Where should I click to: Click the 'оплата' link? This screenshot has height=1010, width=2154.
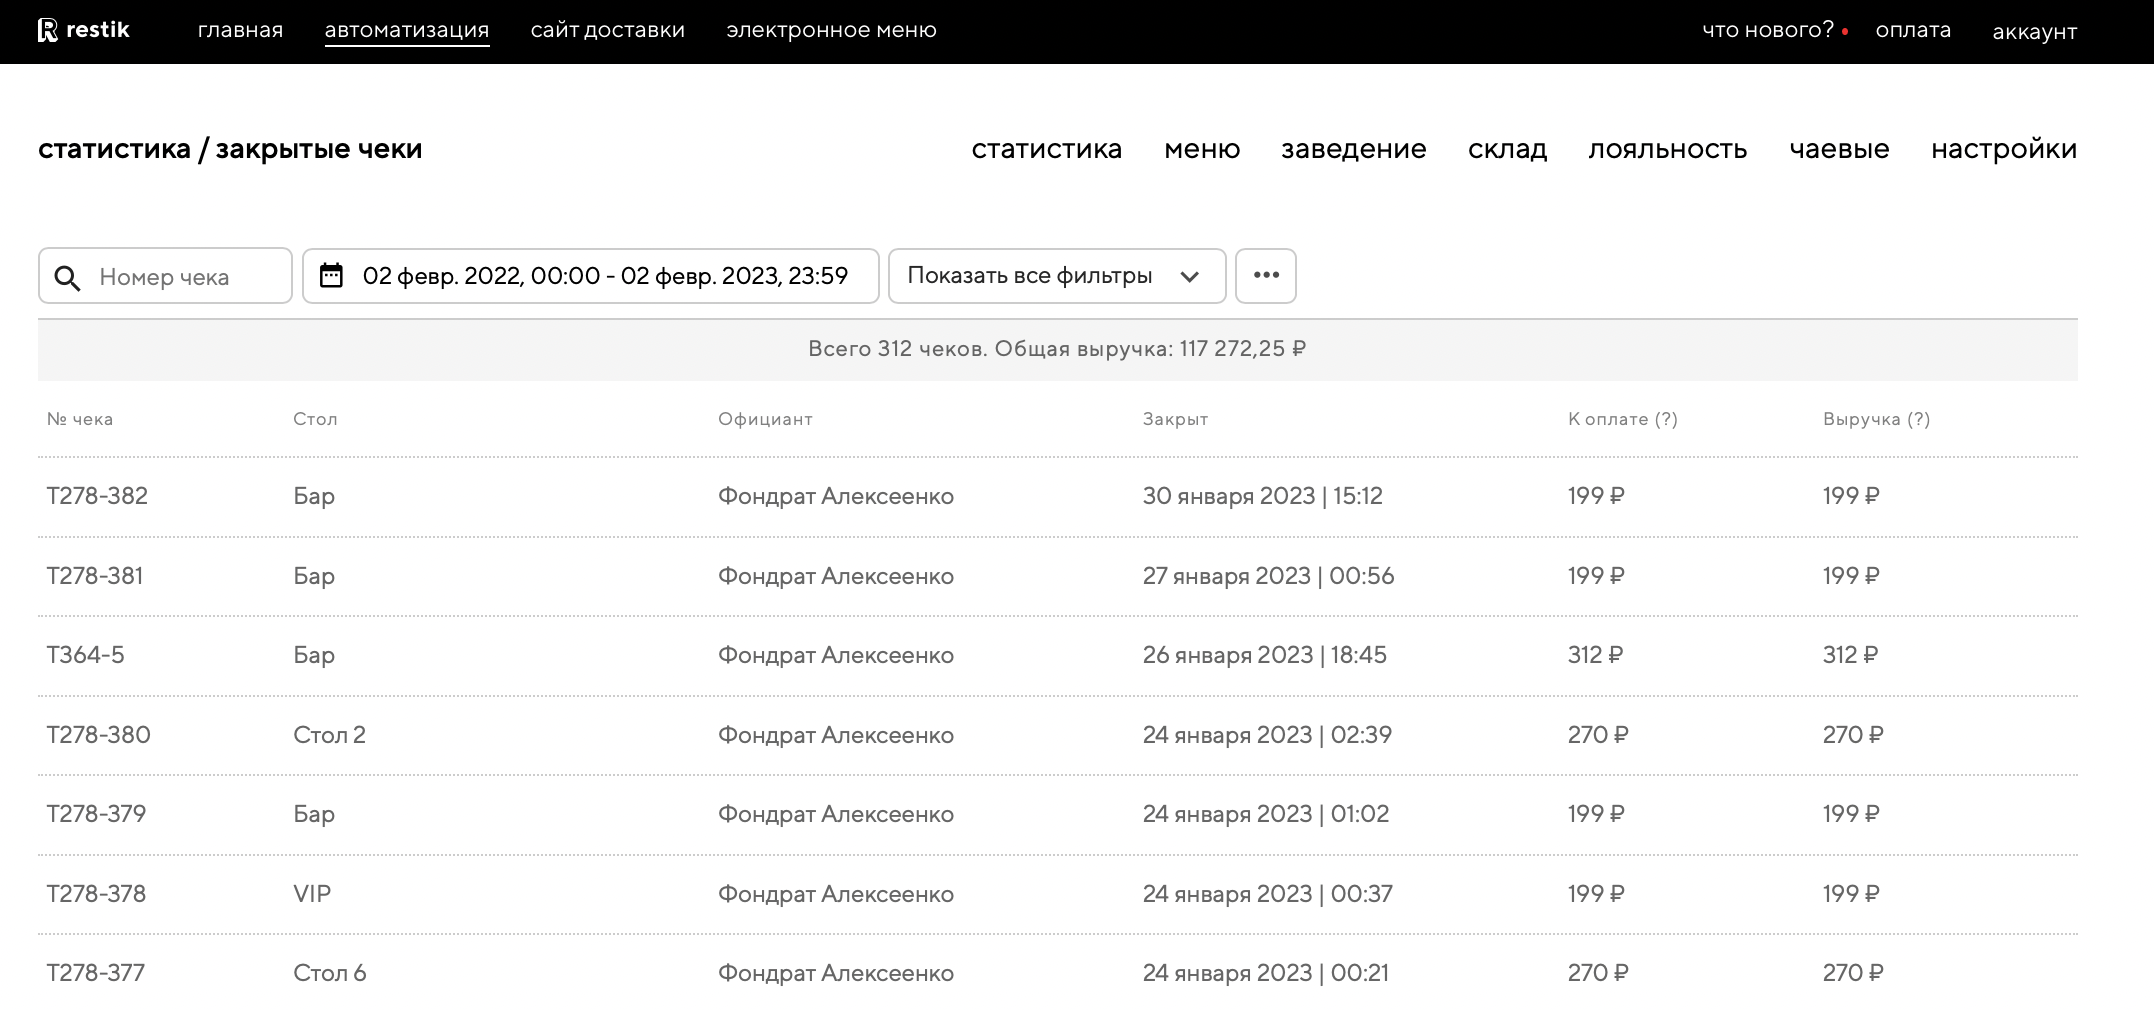point(1912,30)
